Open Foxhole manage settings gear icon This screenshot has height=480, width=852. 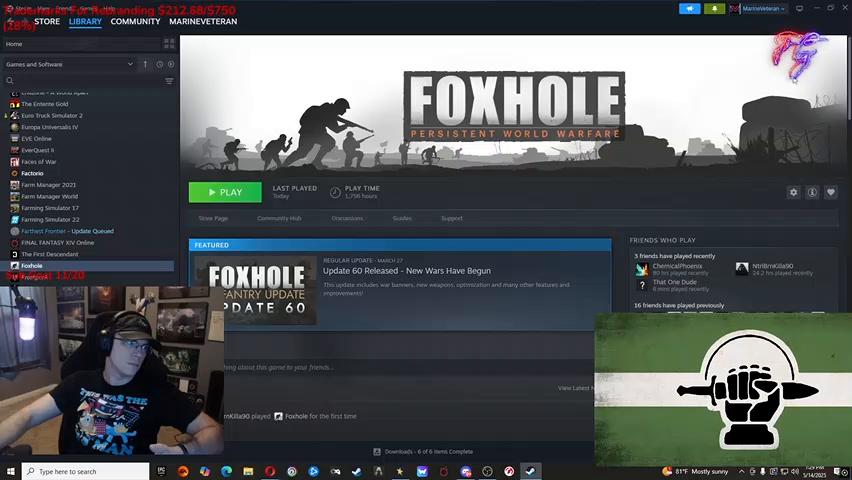(793, 192)
